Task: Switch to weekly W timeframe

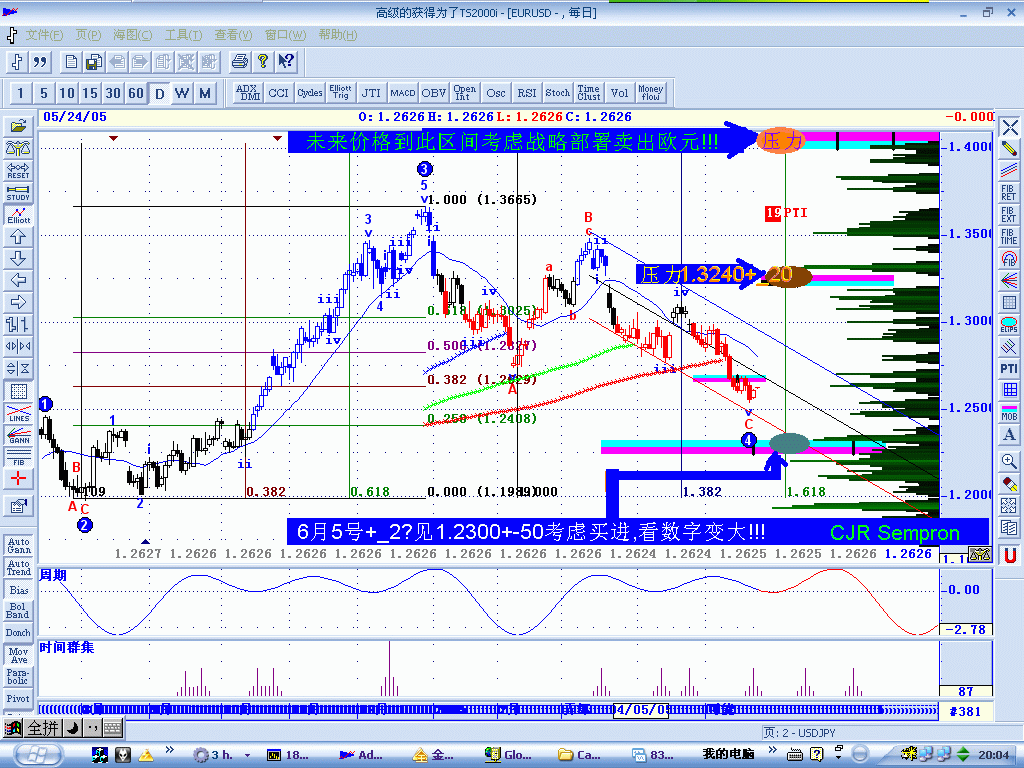Action: point(182,93)
